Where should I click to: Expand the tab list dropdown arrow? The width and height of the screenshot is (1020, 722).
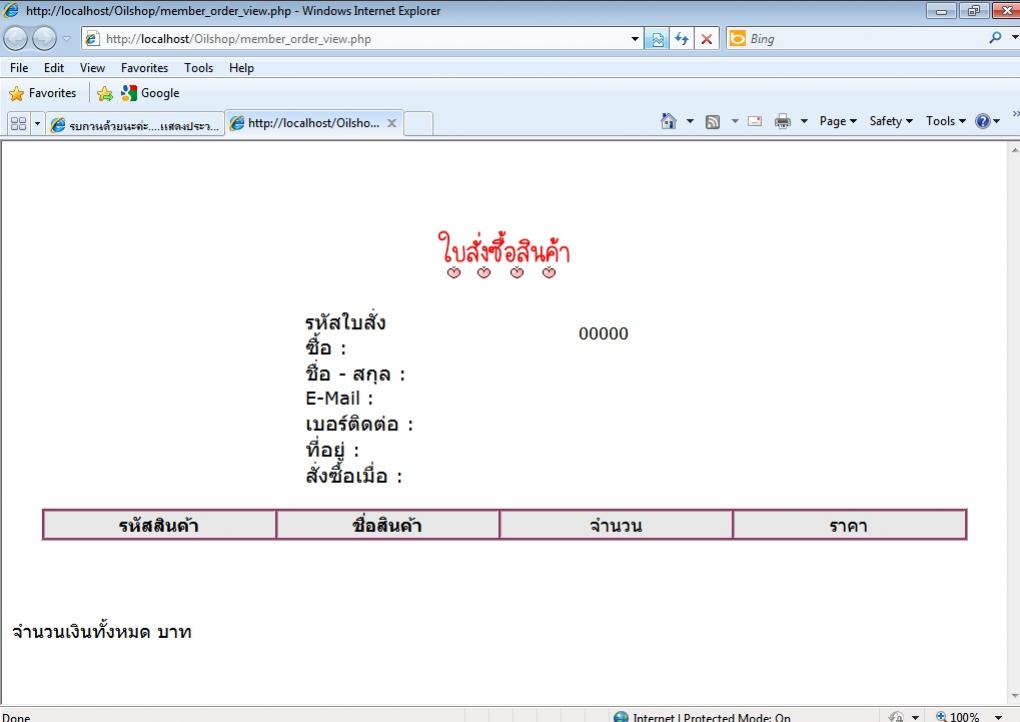point(37,124)
